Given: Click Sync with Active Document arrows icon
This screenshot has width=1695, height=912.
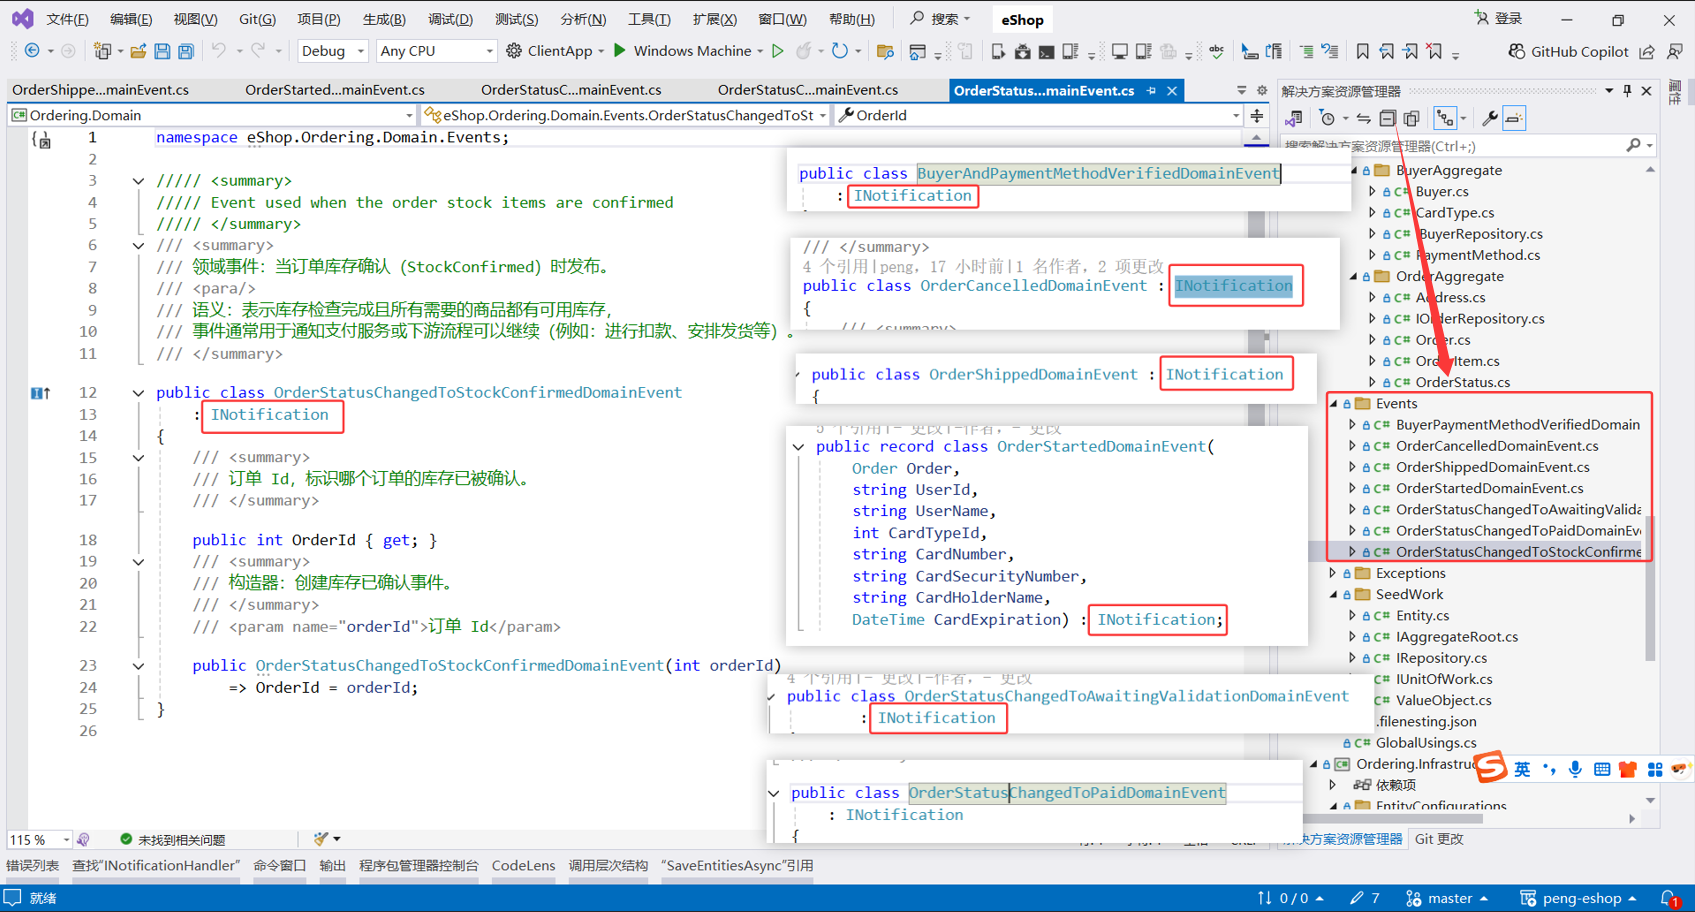Looking at the screenshot, I should (x=1363, y=118).
